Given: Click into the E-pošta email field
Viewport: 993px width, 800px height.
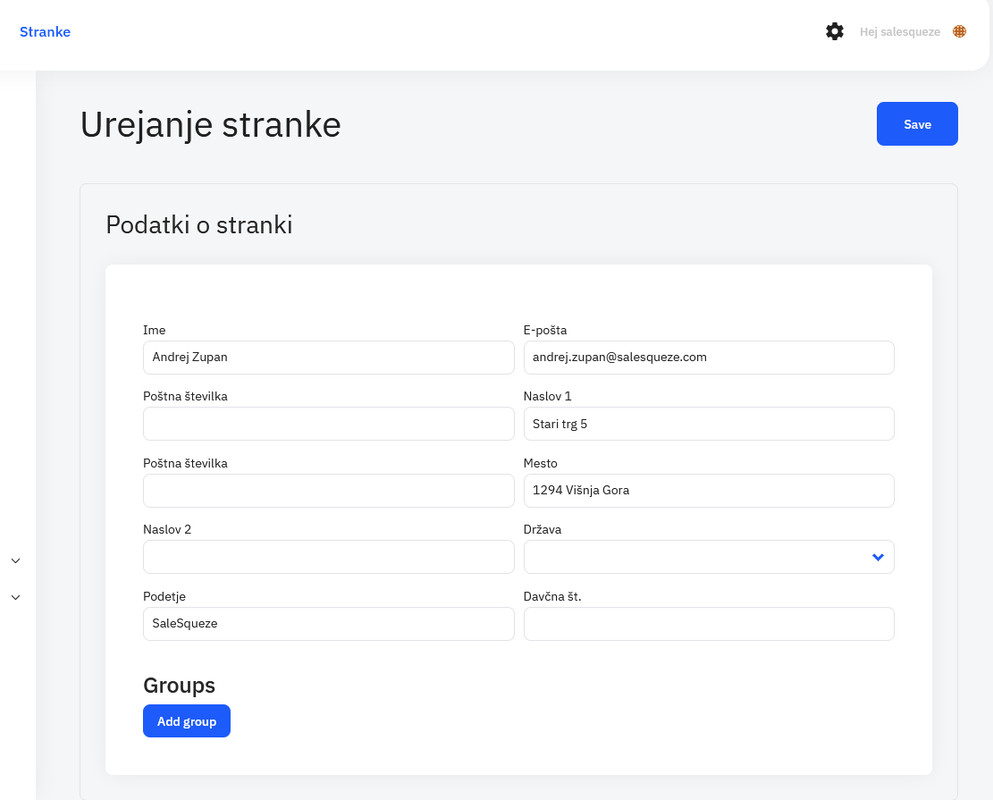Looking at the screenshot, I should click(x=709, y=357).
